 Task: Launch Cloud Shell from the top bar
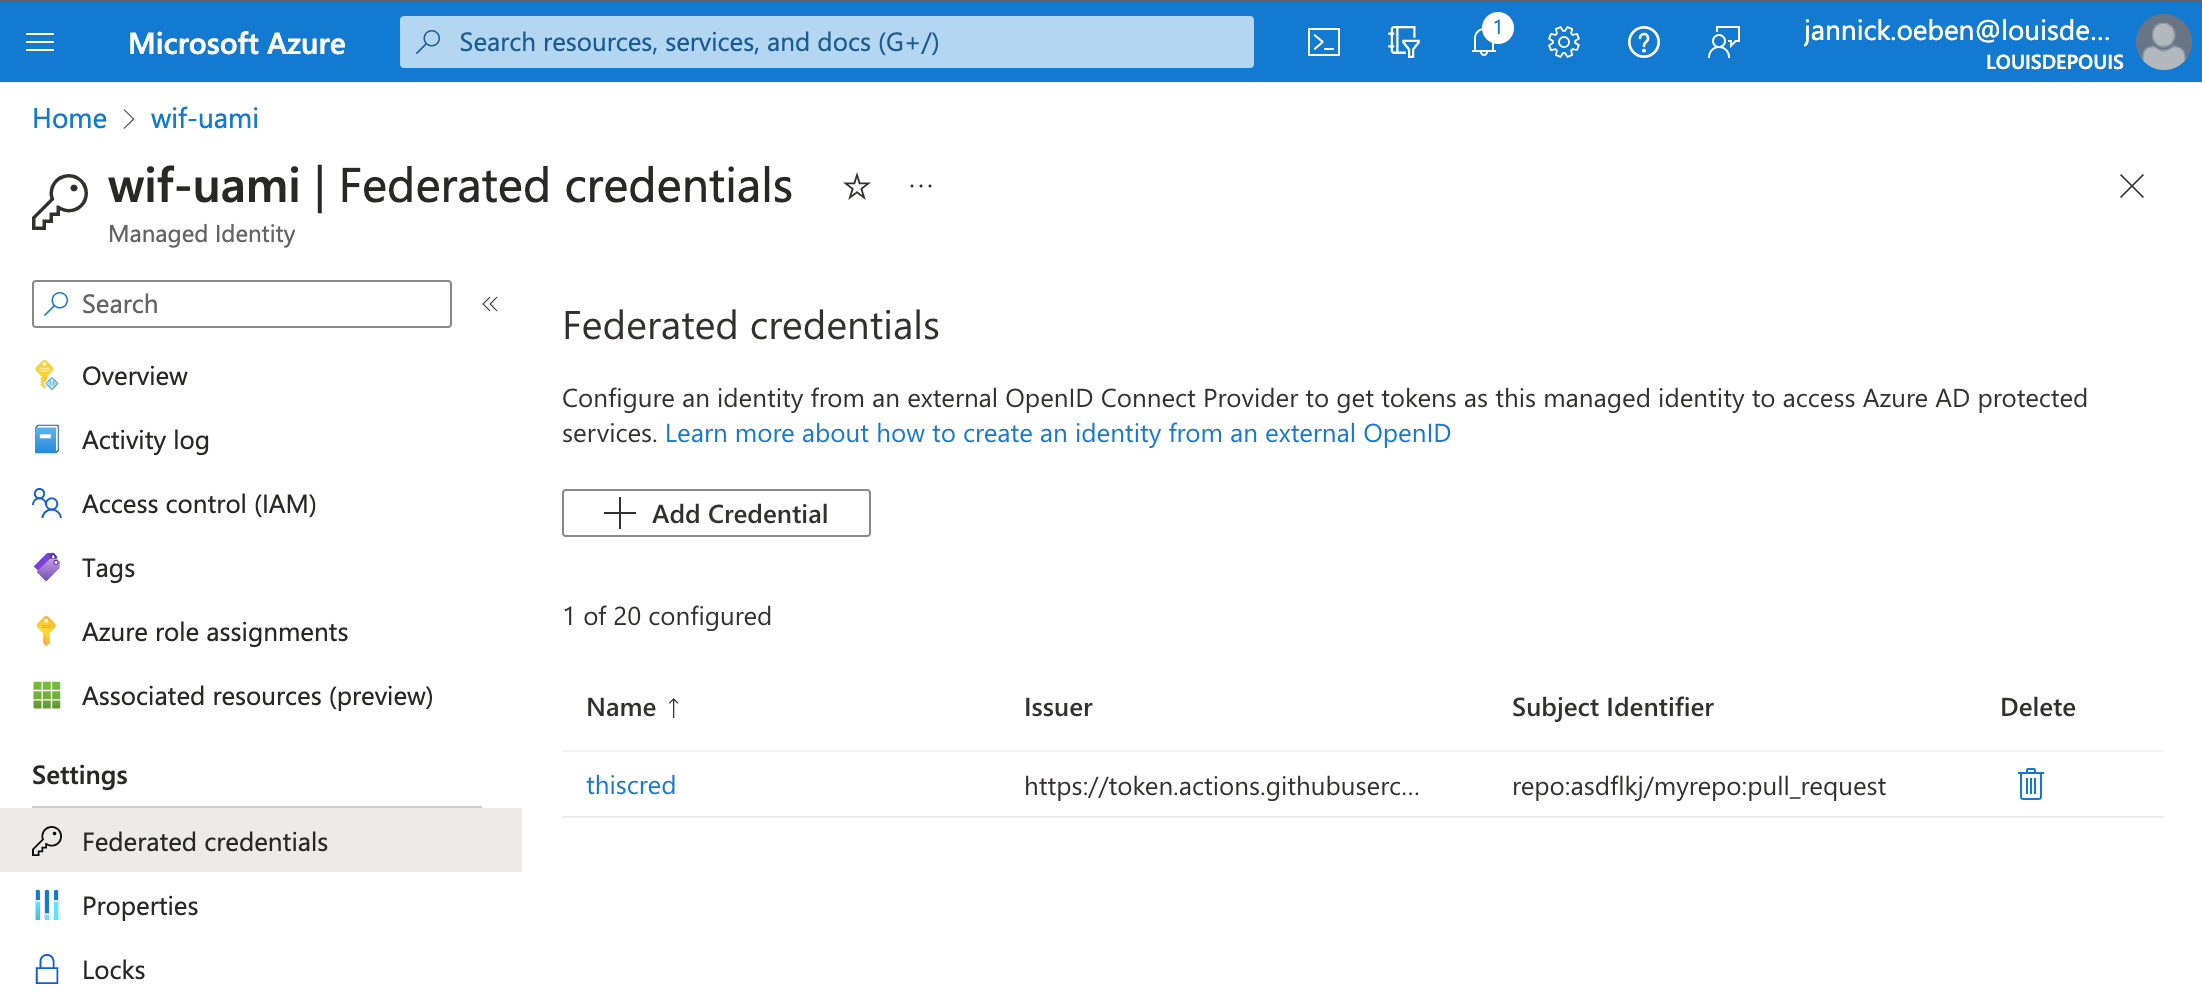(x=1323, y=41)
